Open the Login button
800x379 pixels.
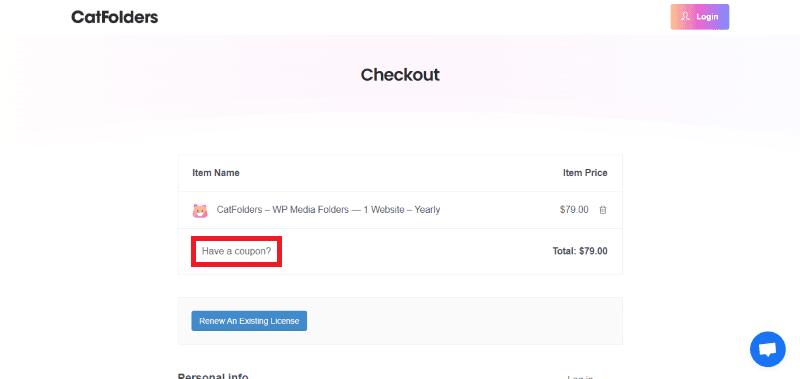coord(699,17)
